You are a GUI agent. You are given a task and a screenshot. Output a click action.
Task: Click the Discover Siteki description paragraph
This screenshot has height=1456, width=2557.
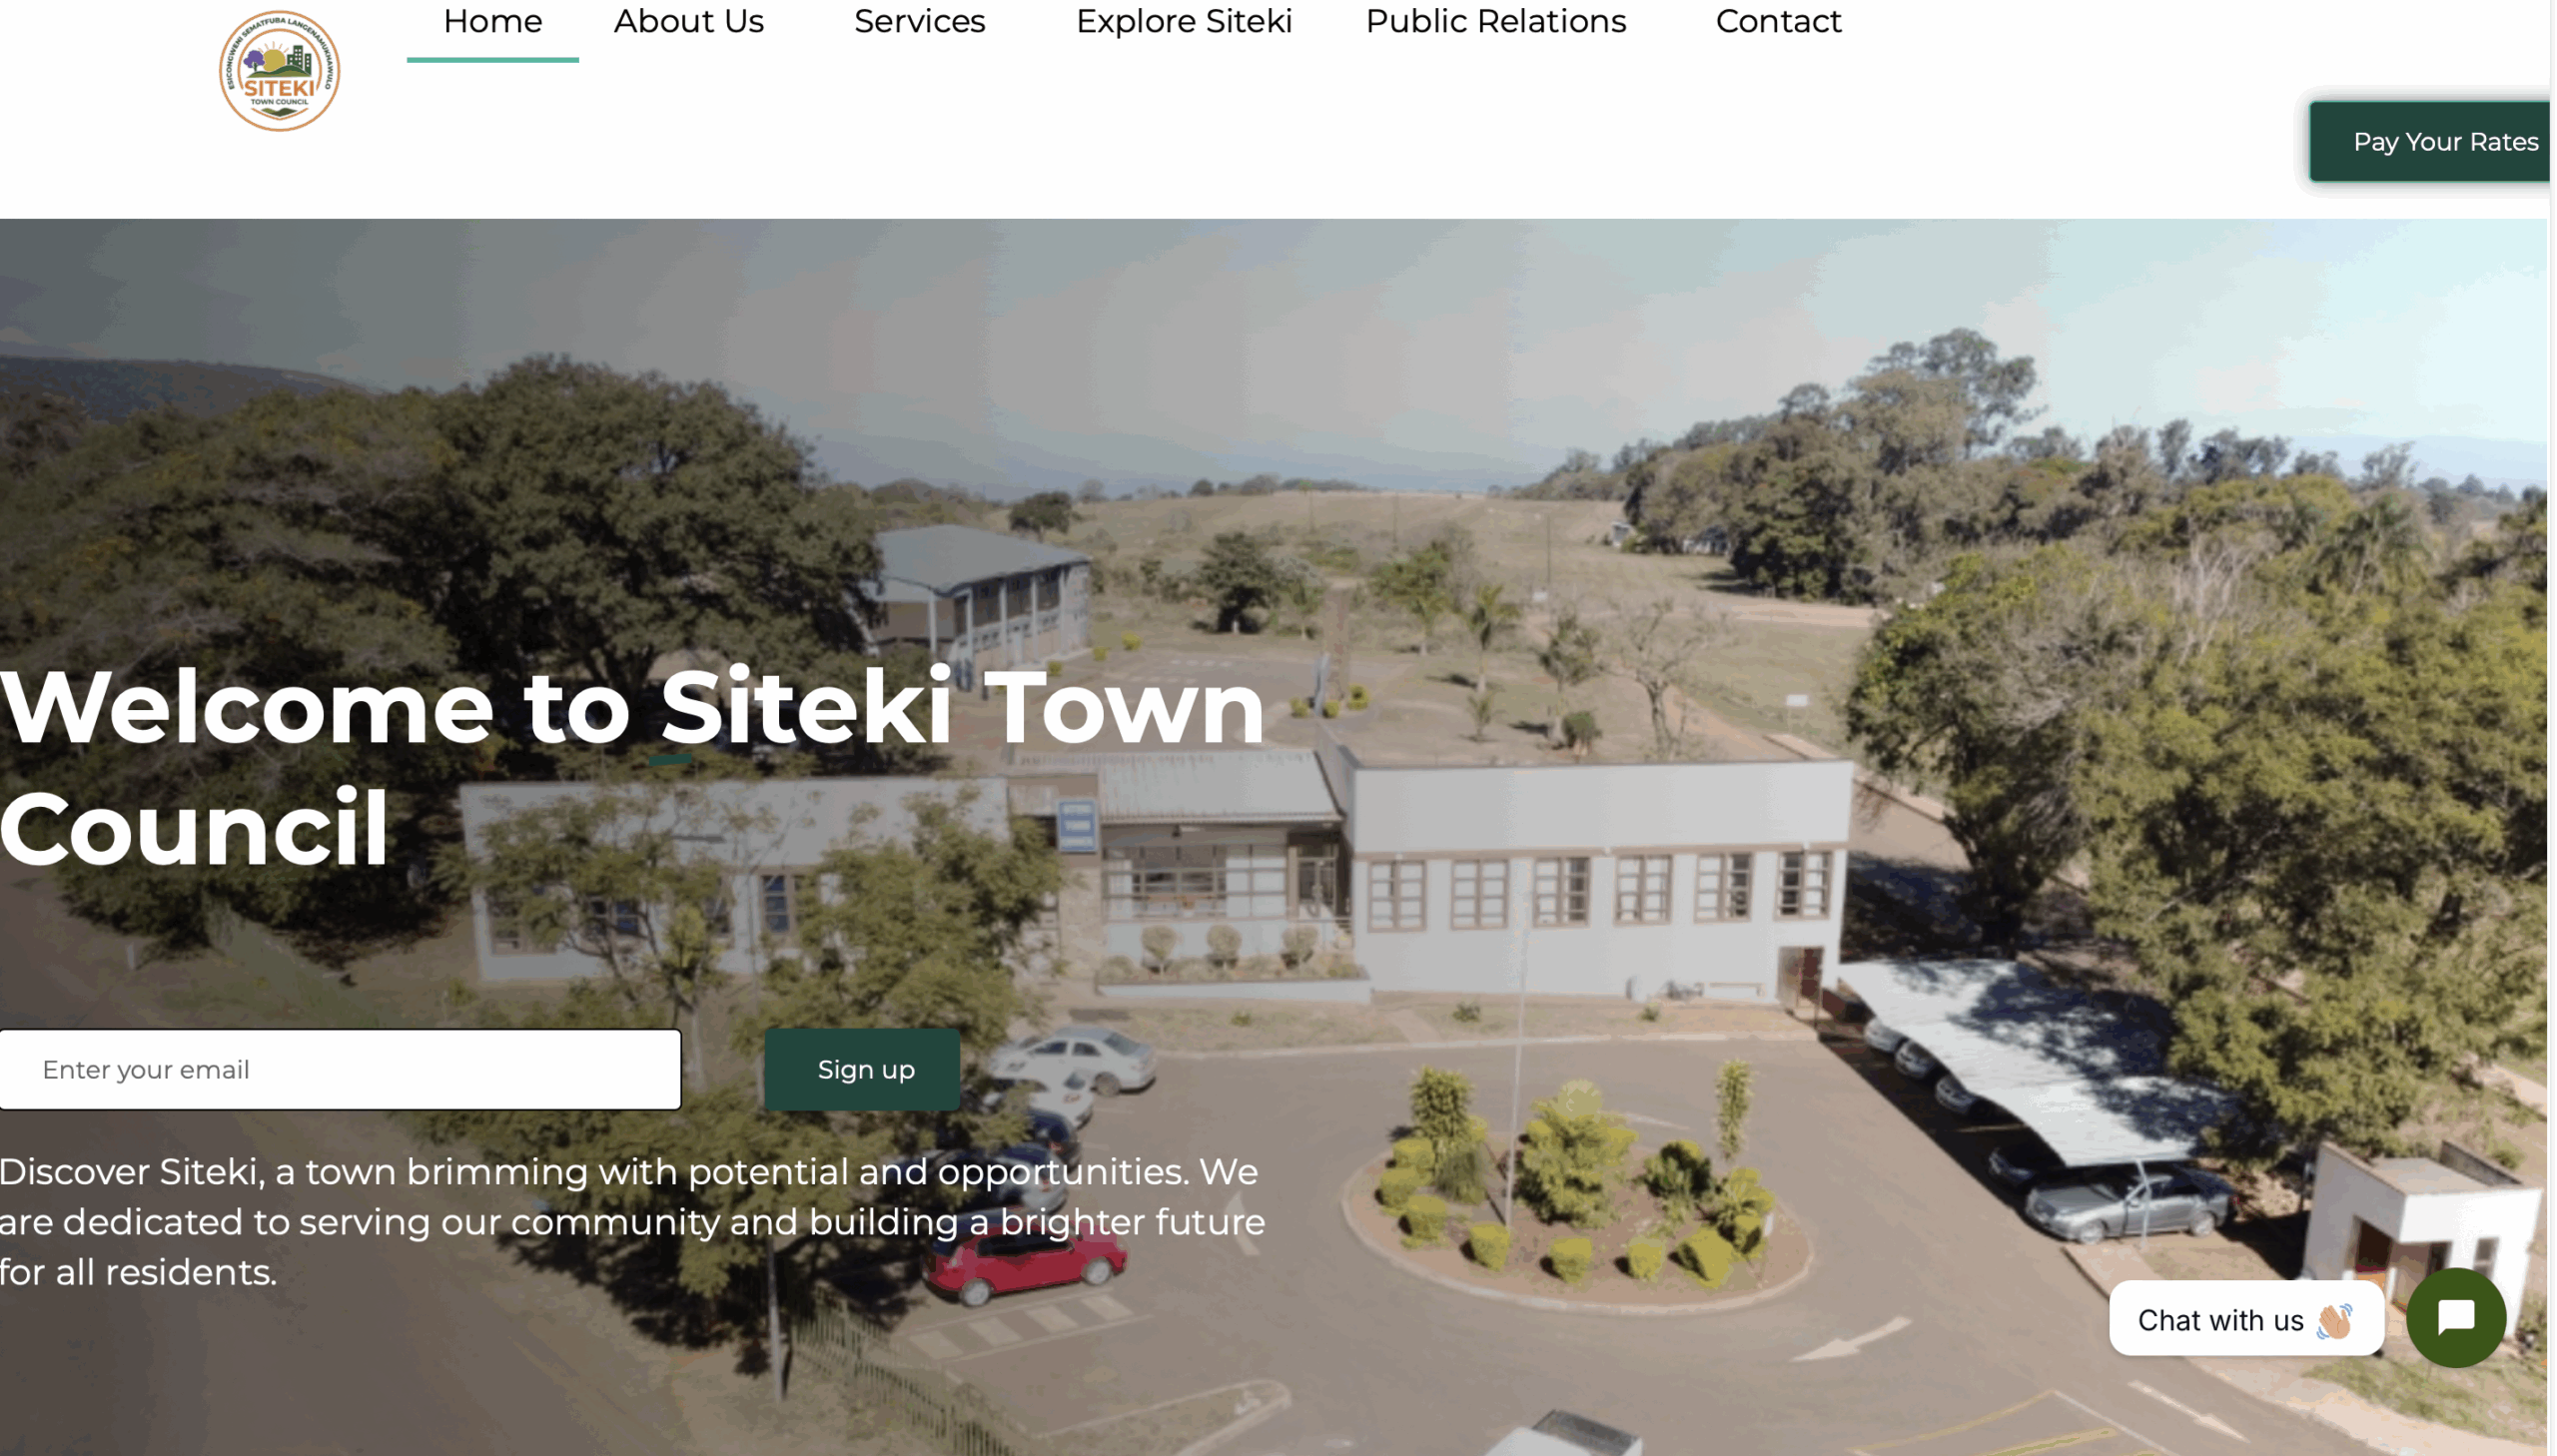tap(632, 1221)
